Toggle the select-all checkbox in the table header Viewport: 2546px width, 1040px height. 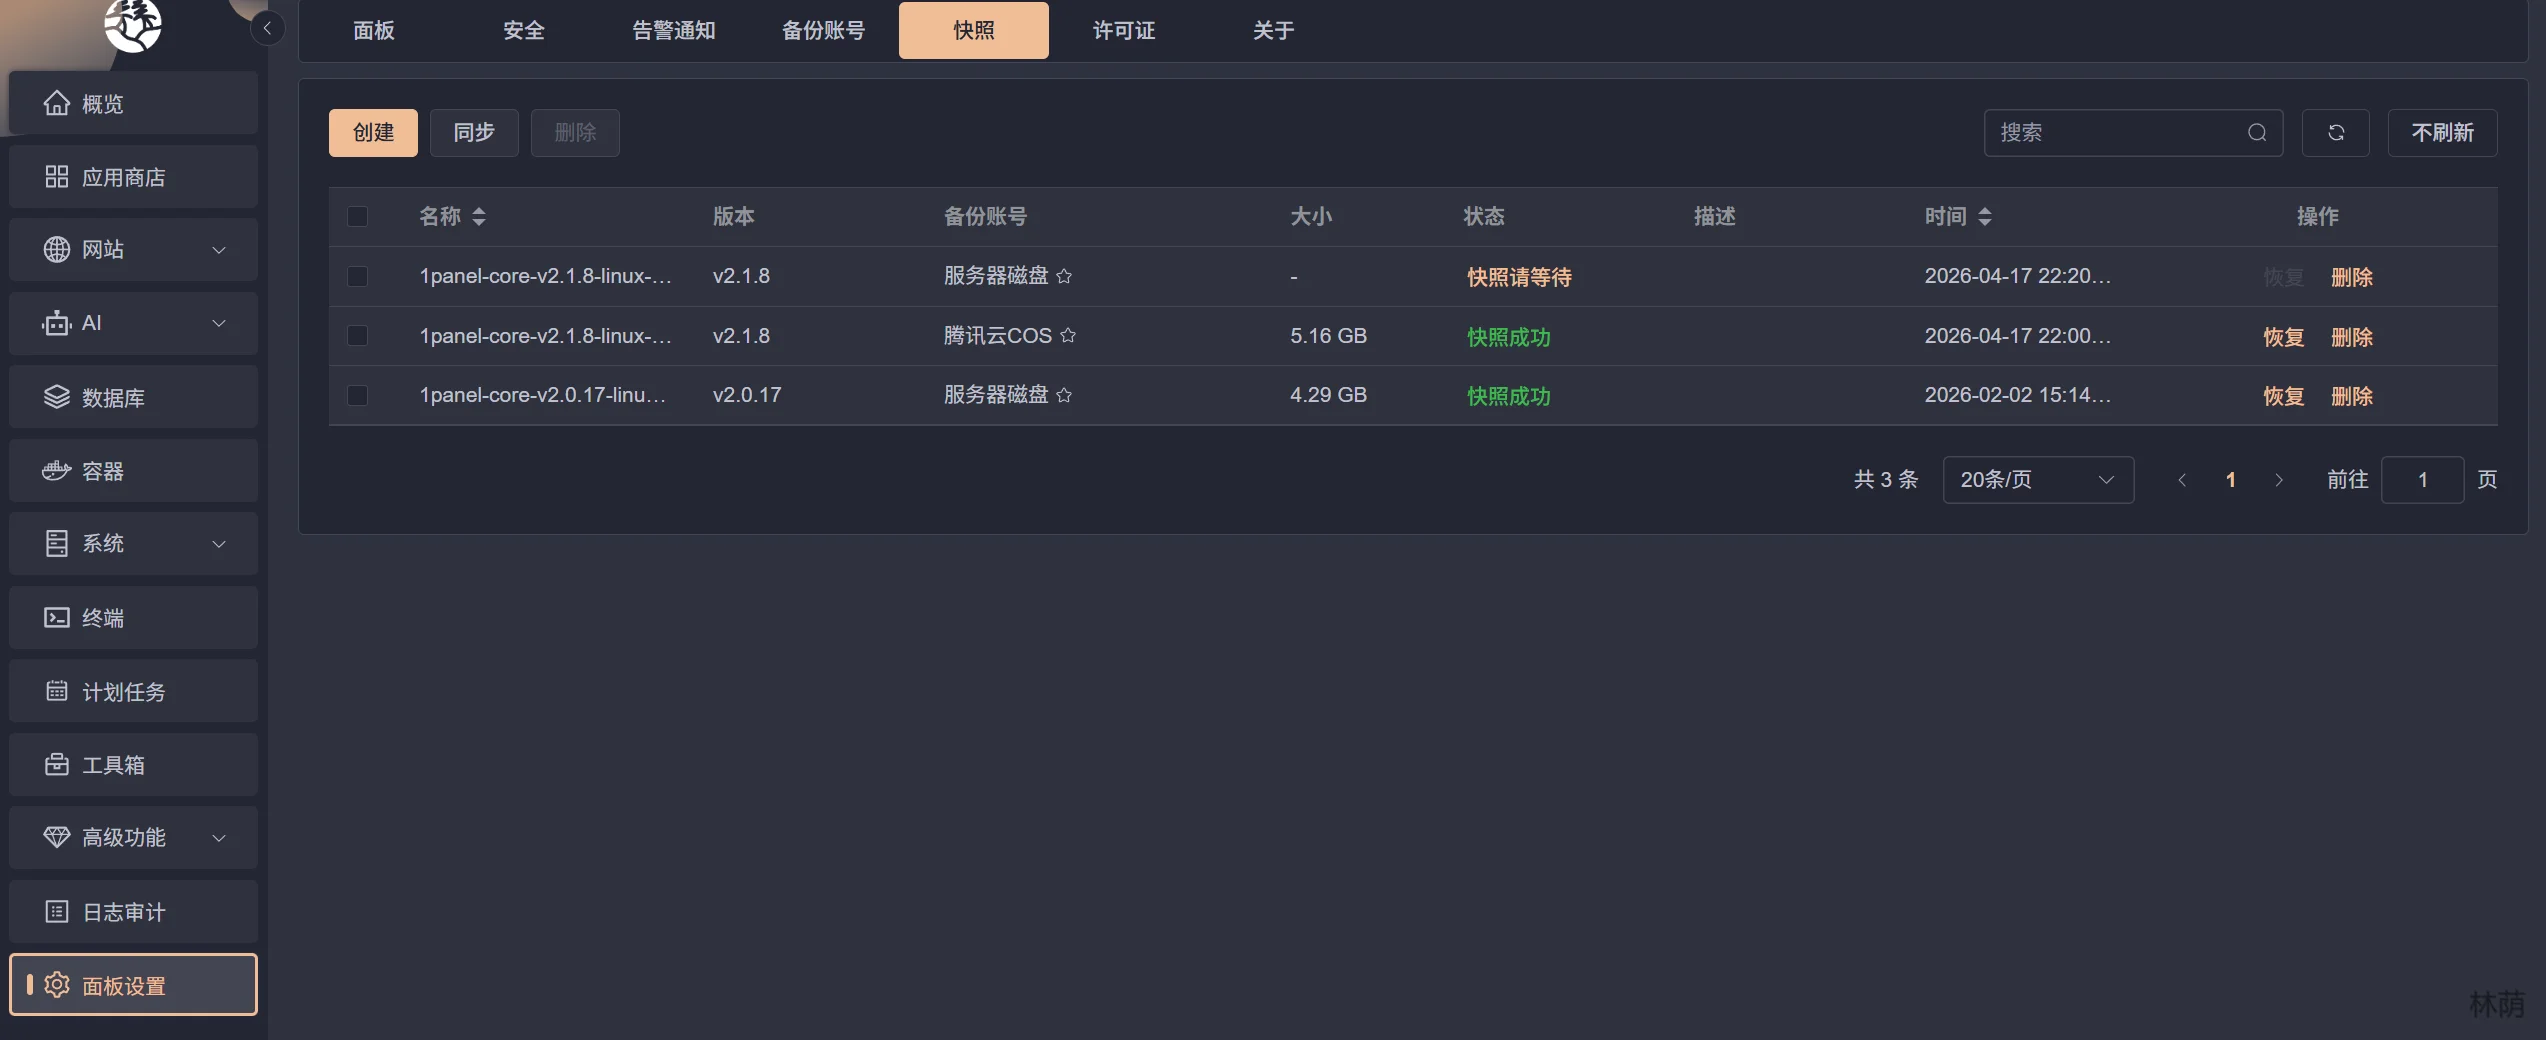coord(357,216)
